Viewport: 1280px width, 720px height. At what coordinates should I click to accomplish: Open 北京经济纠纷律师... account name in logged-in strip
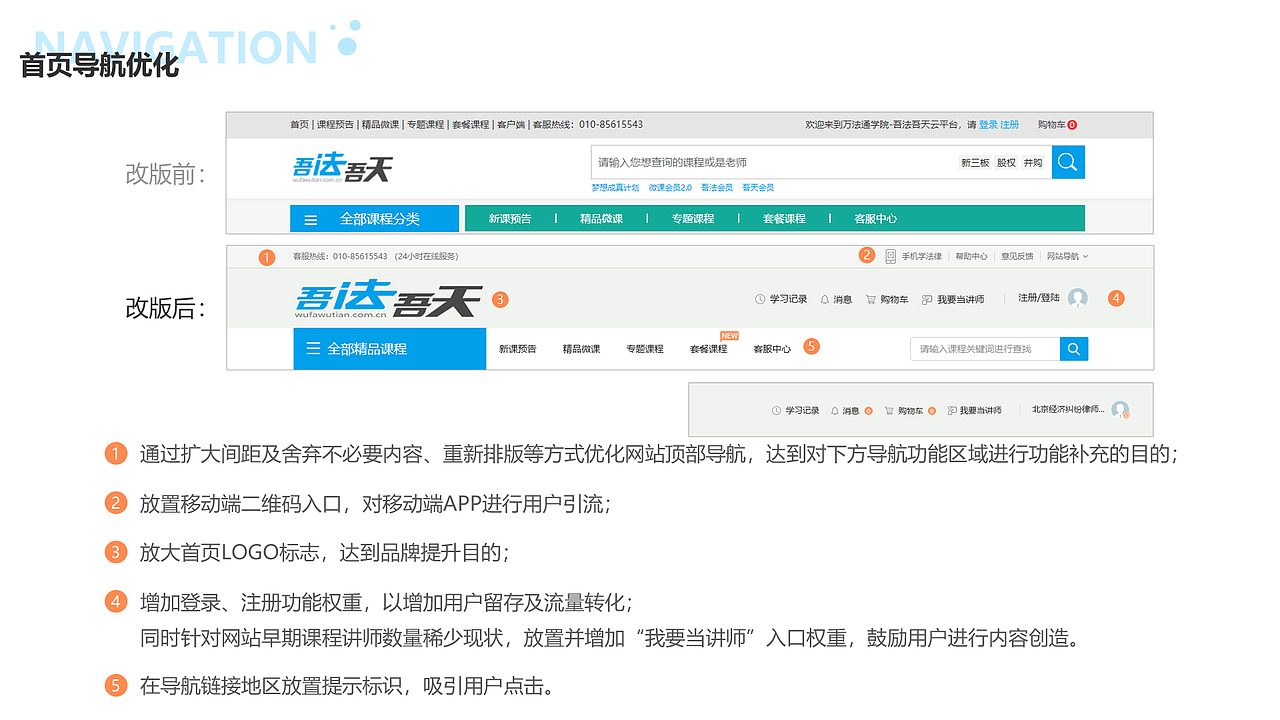point(1068,410)
